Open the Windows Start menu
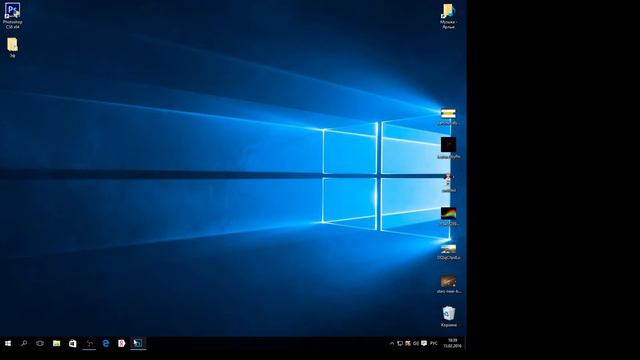Viewport: 640px width, 360px height. click(x=8, y=343)
